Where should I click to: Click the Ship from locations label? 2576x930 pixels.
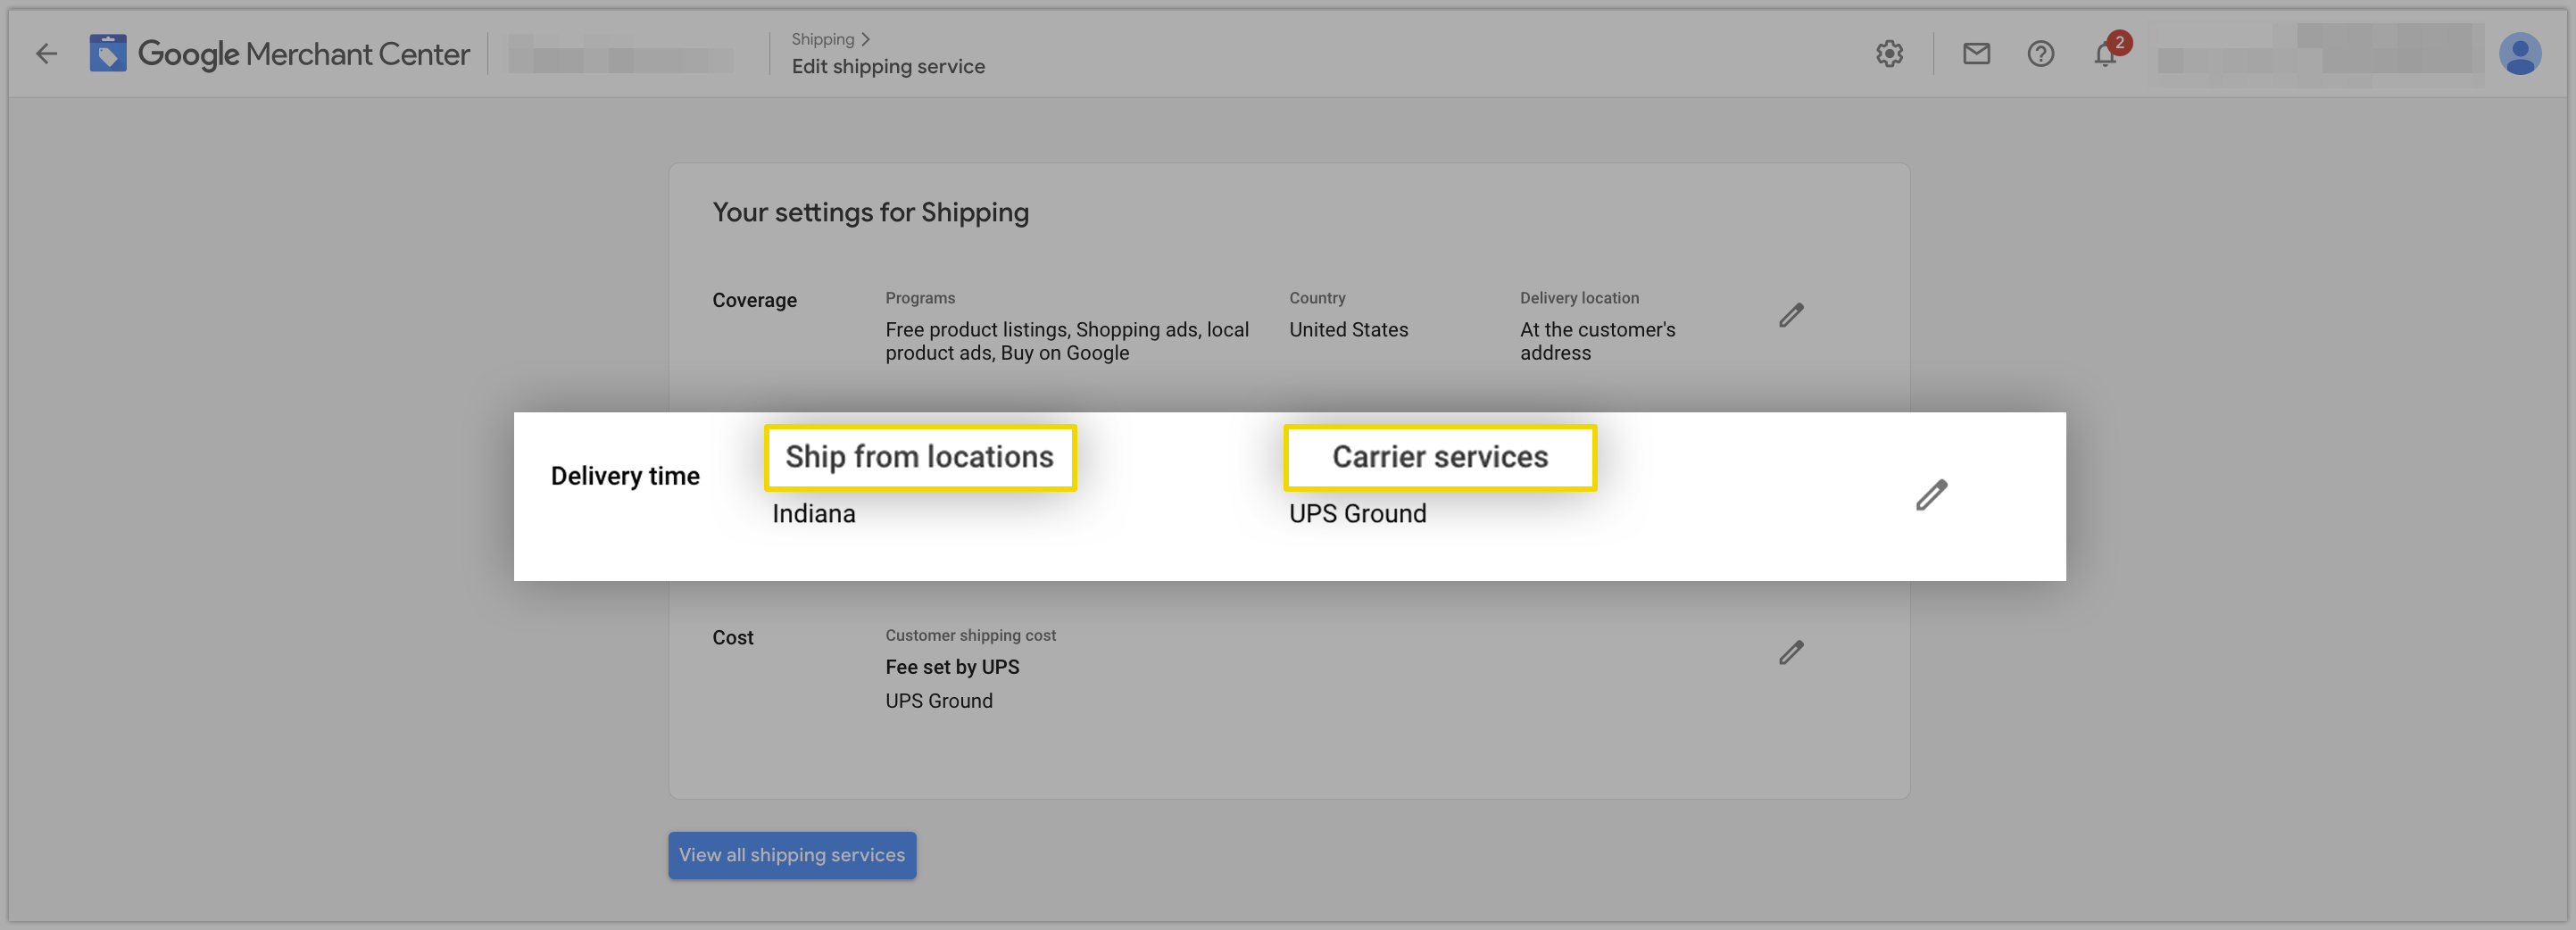tap(919, 457)
